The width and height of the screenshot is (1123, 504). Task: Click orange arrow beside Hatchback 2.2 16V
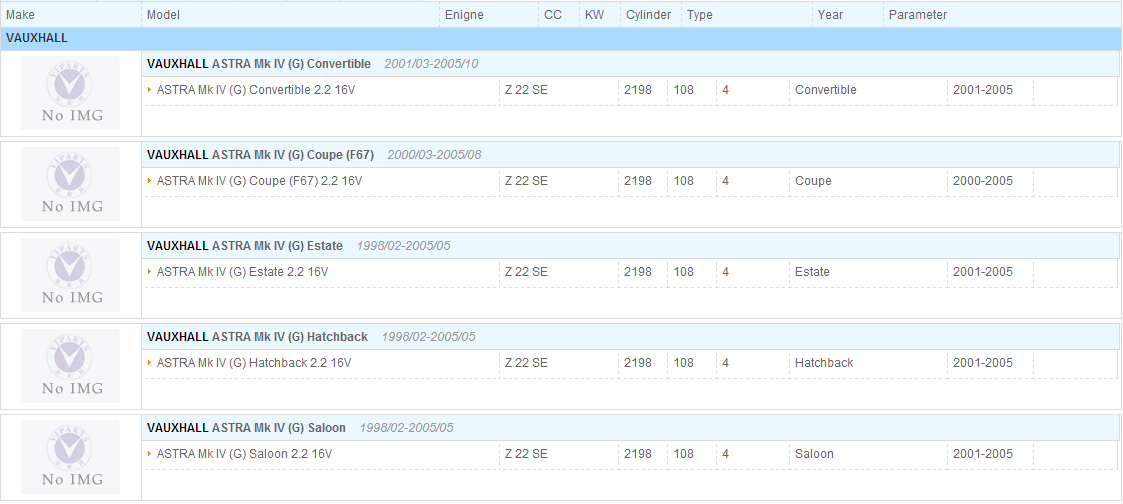coord(150,362)
